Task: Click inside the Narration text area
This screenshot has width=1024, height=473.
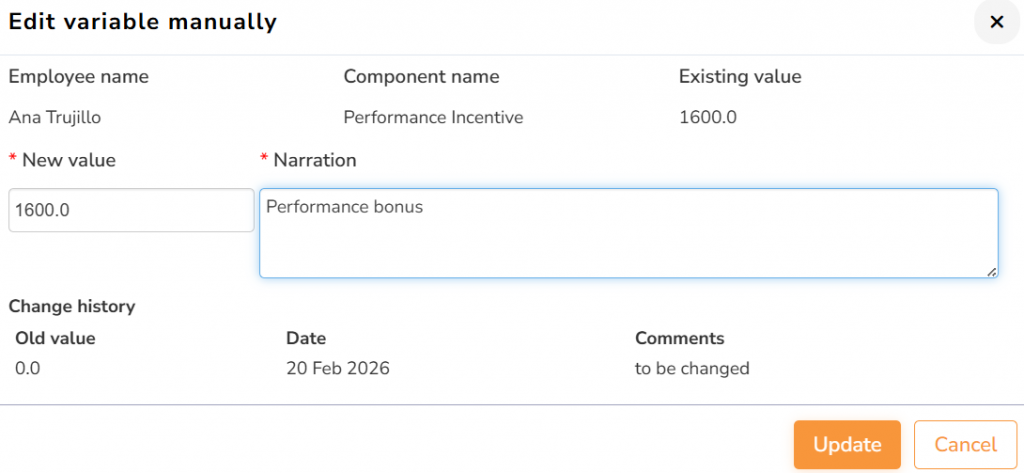Action: click(x=628, y=233)
